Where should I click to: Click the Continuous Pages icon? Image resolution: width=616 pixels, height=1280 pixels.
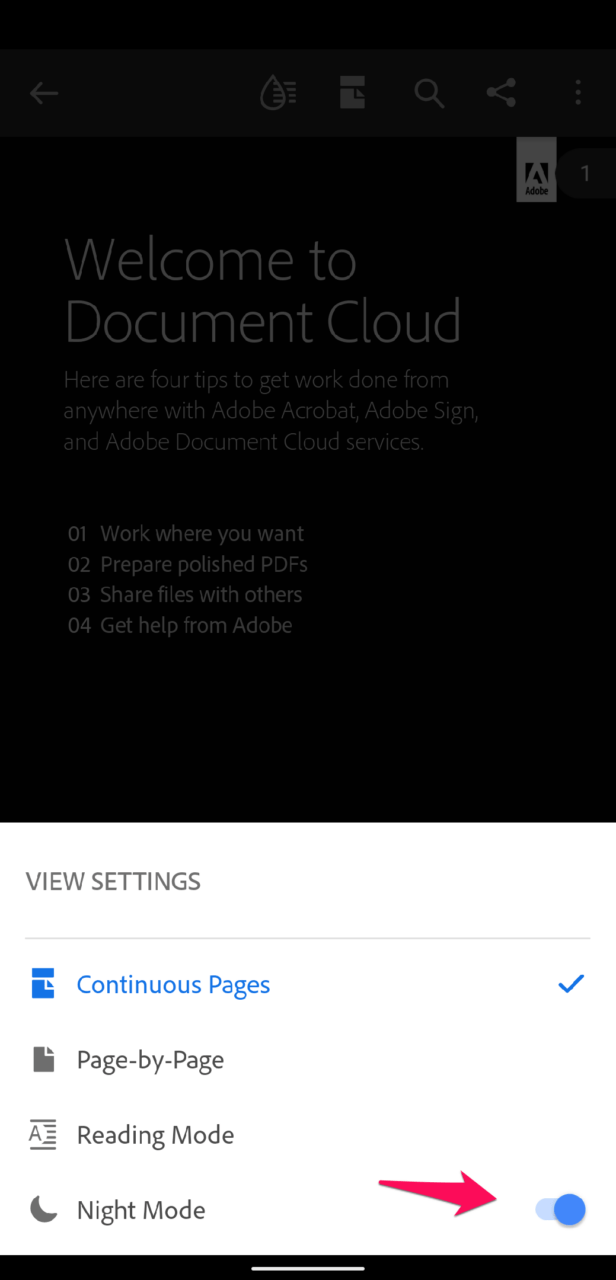(42, 983)
